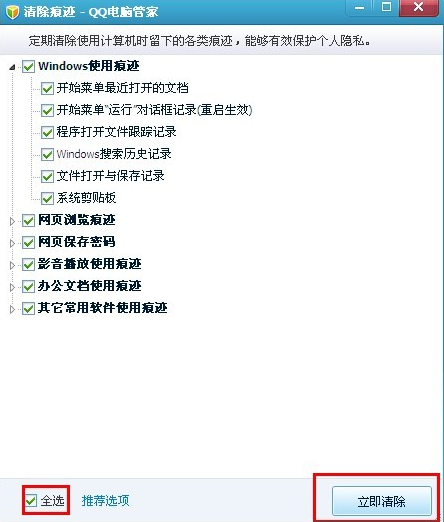Toggle 程序打开文件跟踪记录 checkbox
Viewport: 444px width, 522px height.
(47, 132)
